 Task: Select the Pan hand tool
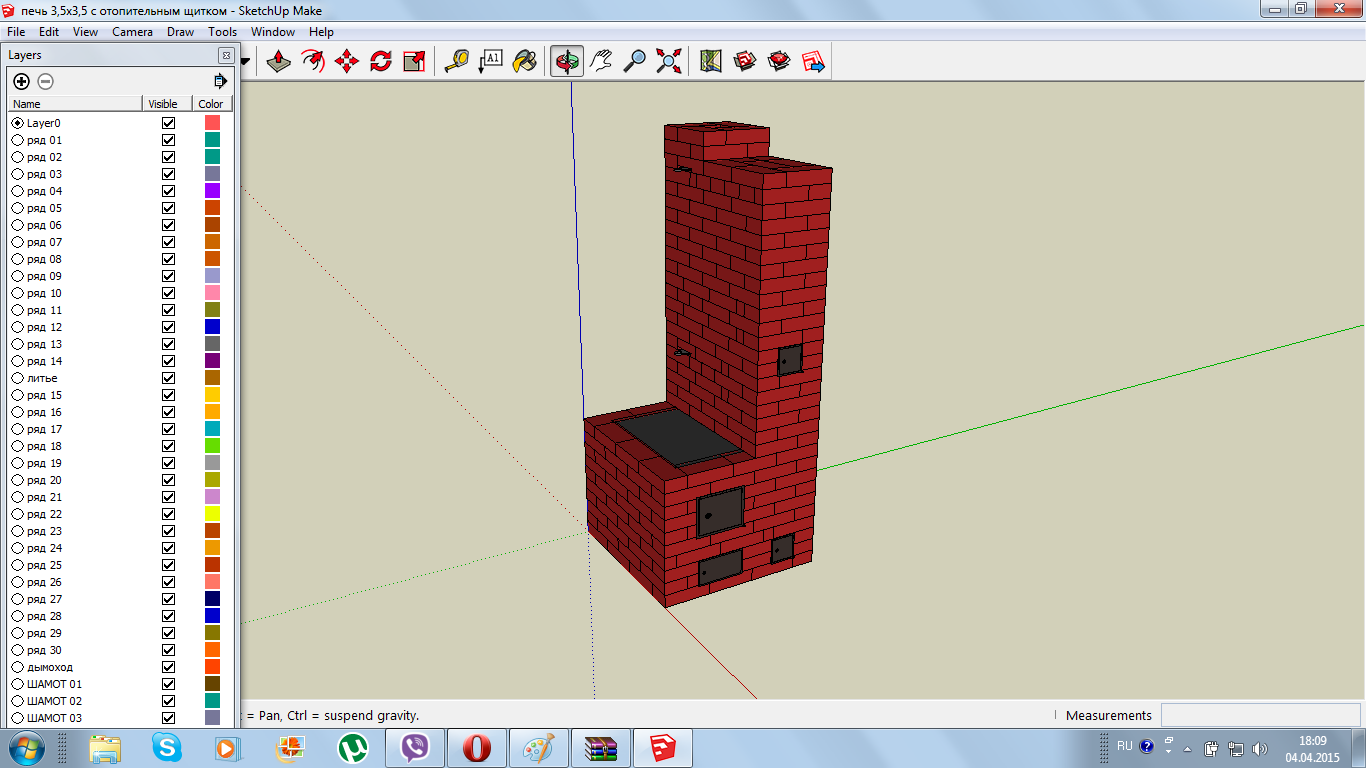(601, 62)
